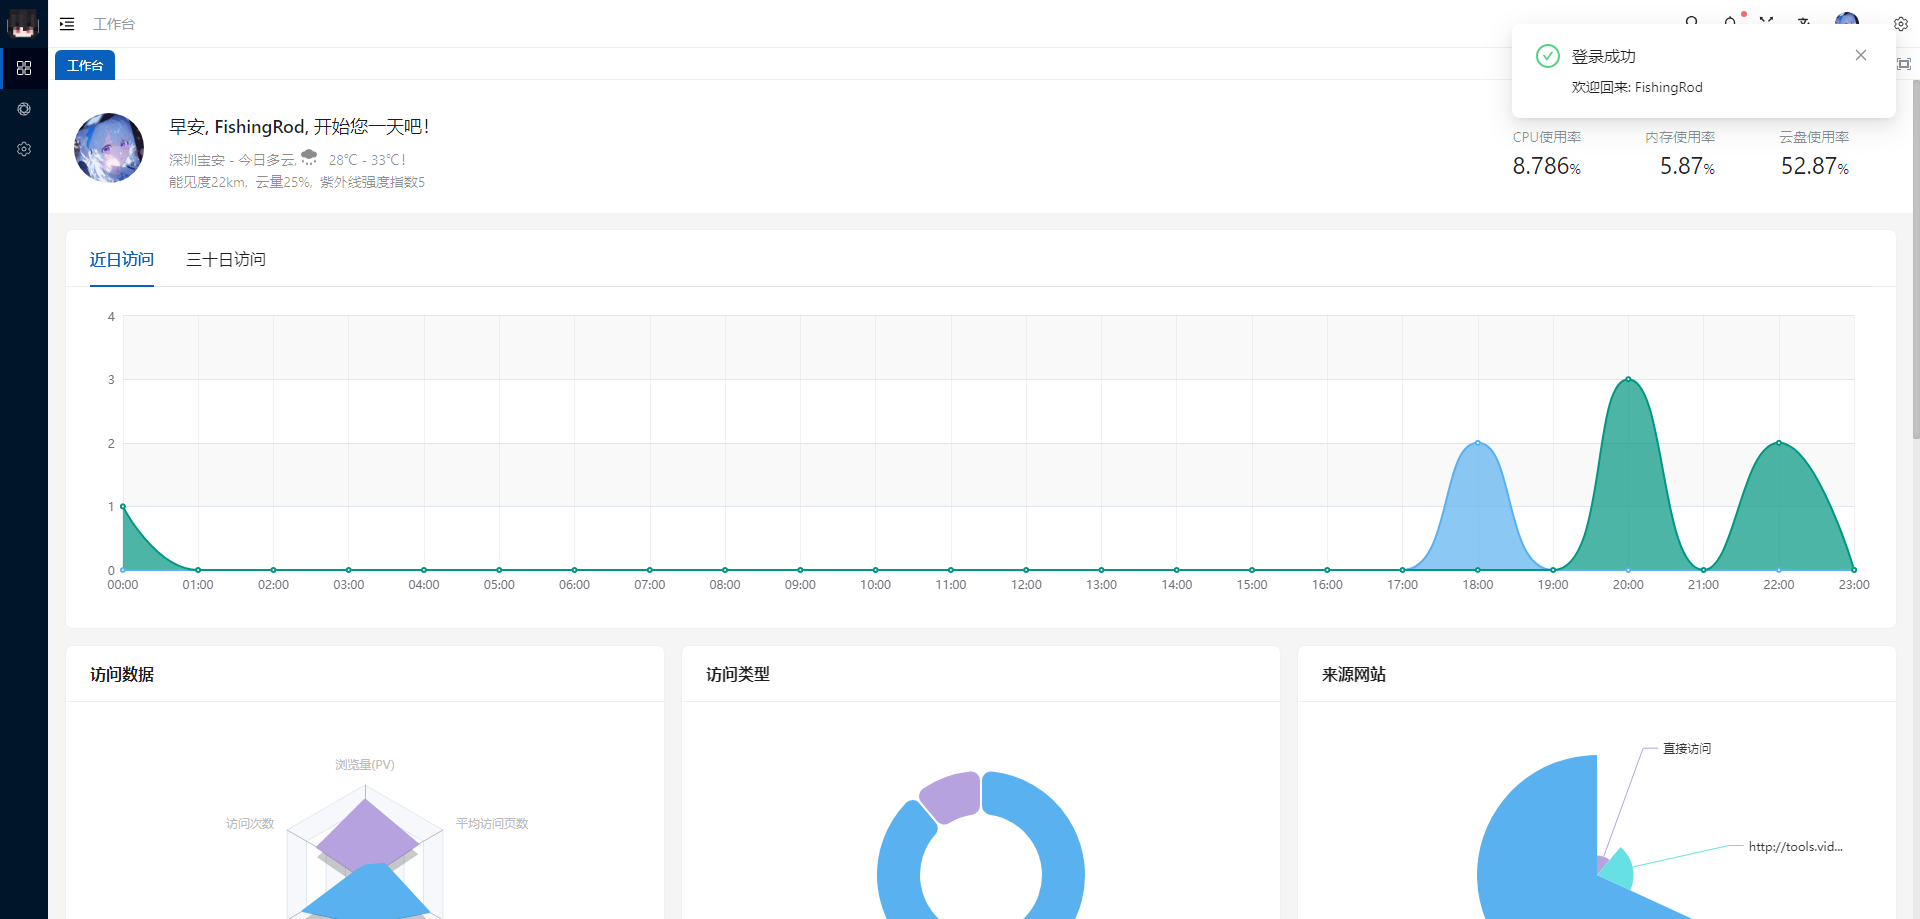Click the 20:00 peak data point on the chart
This screenshot has height=919, width=1920.
tap(1628, 379)
